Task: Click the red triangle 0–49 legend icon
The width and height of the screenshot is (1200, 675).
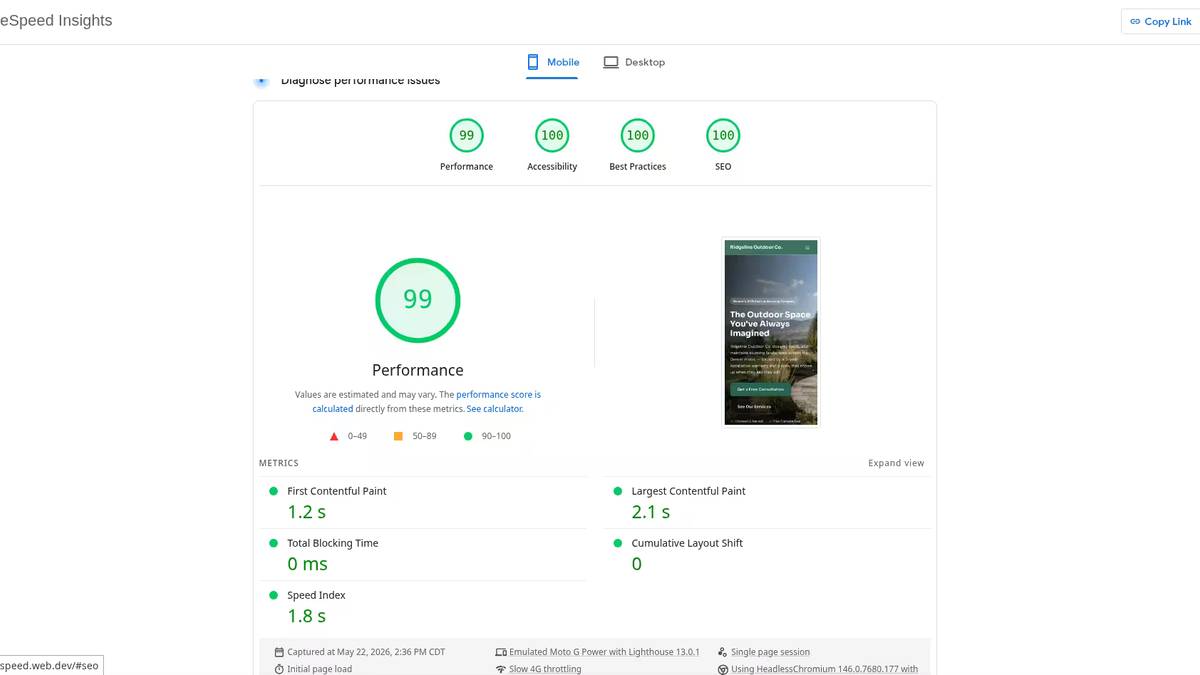Action: coord(334,436)
